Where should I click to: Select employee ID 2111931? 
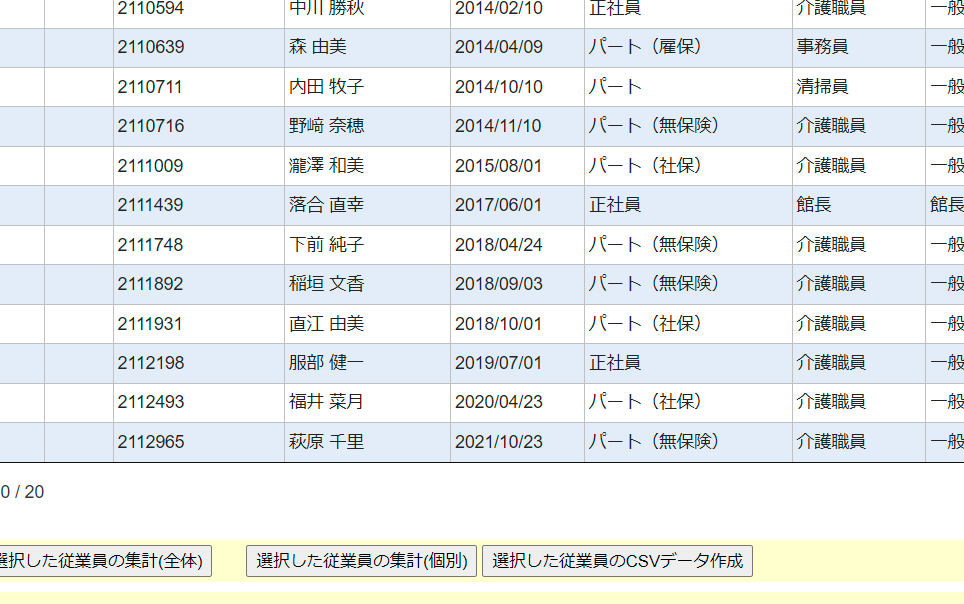click(x=151, y=324)
